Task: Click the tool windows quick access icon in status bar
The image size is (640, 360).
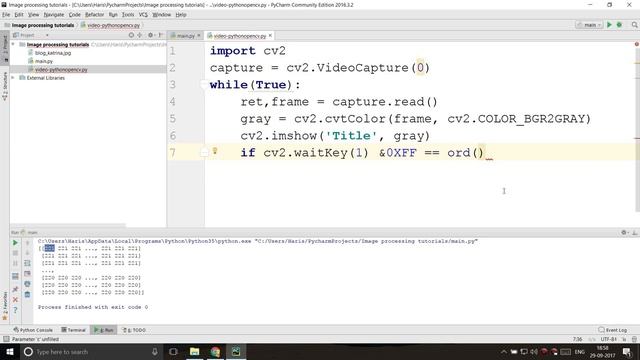Action: click(6, 339)
